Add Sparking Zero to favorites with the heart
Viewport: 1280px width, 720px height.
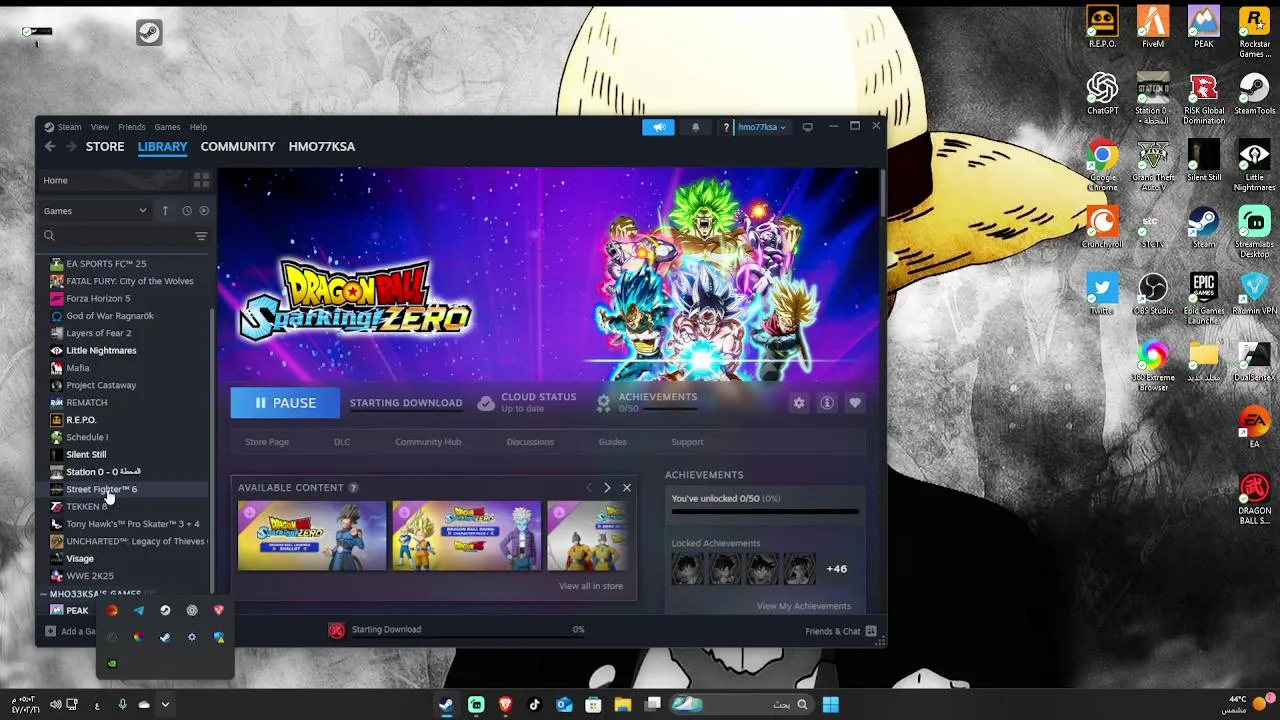coord(855,403)
